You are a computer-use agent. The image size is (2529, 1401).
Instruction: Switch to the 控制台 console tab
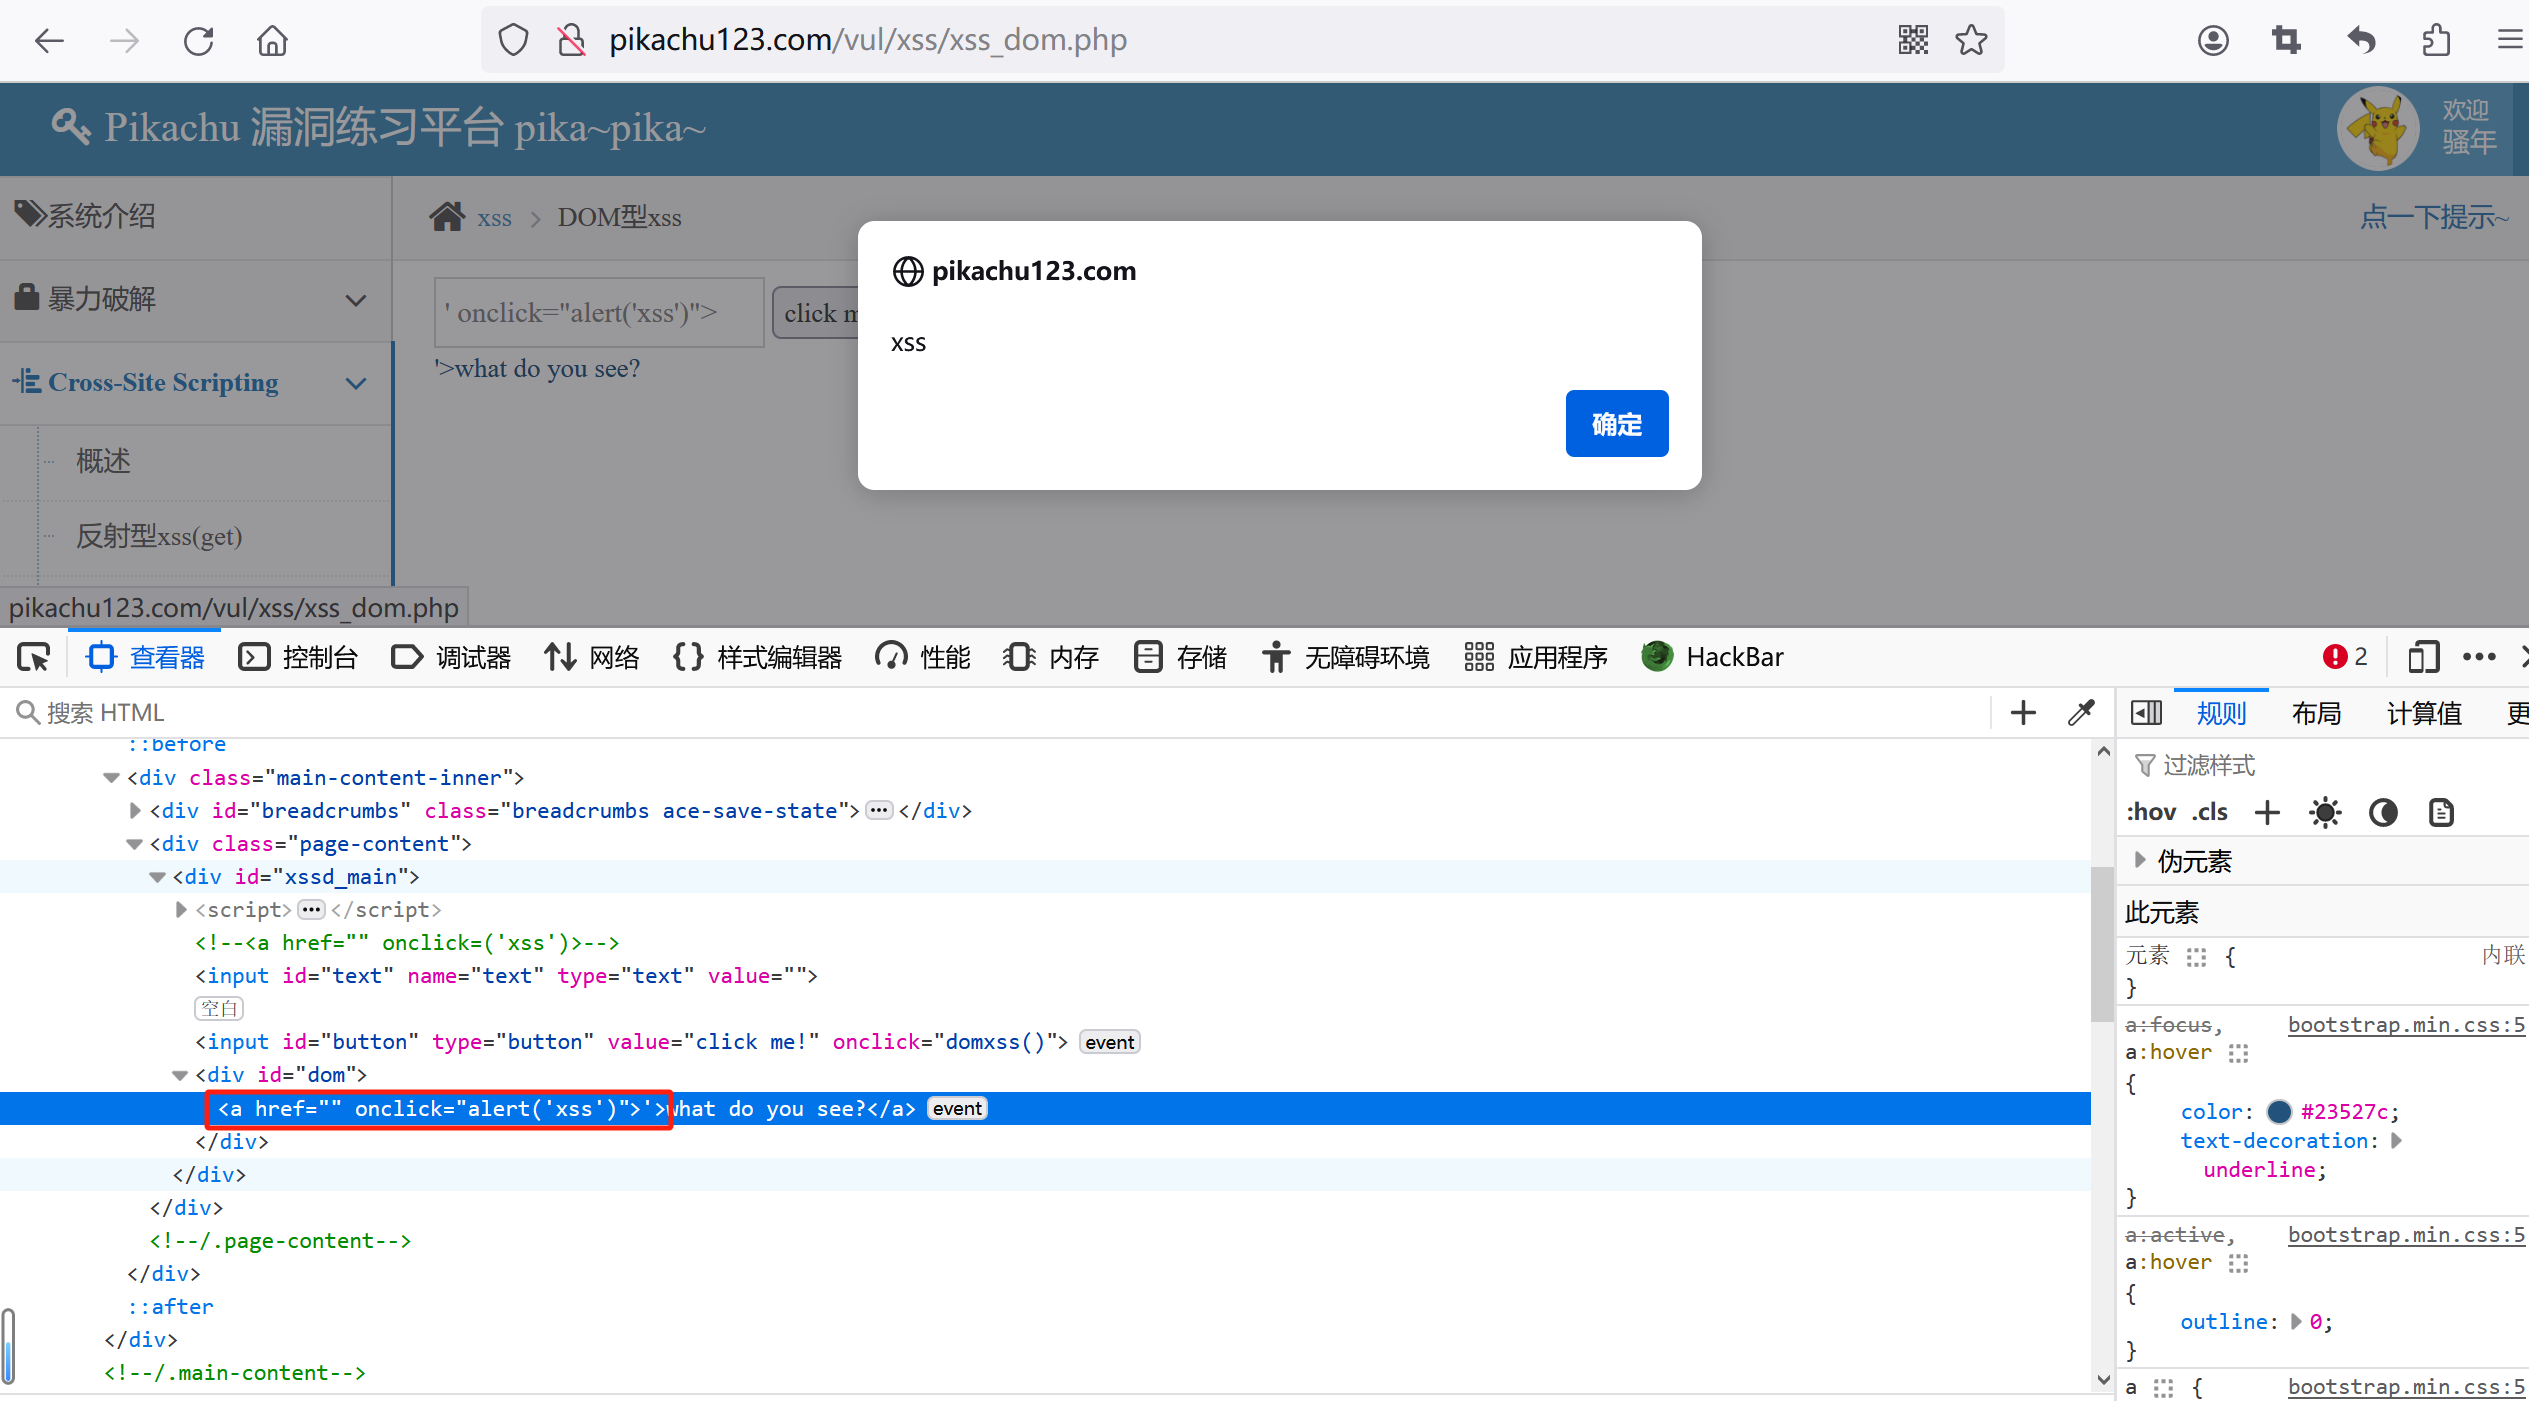298,657
